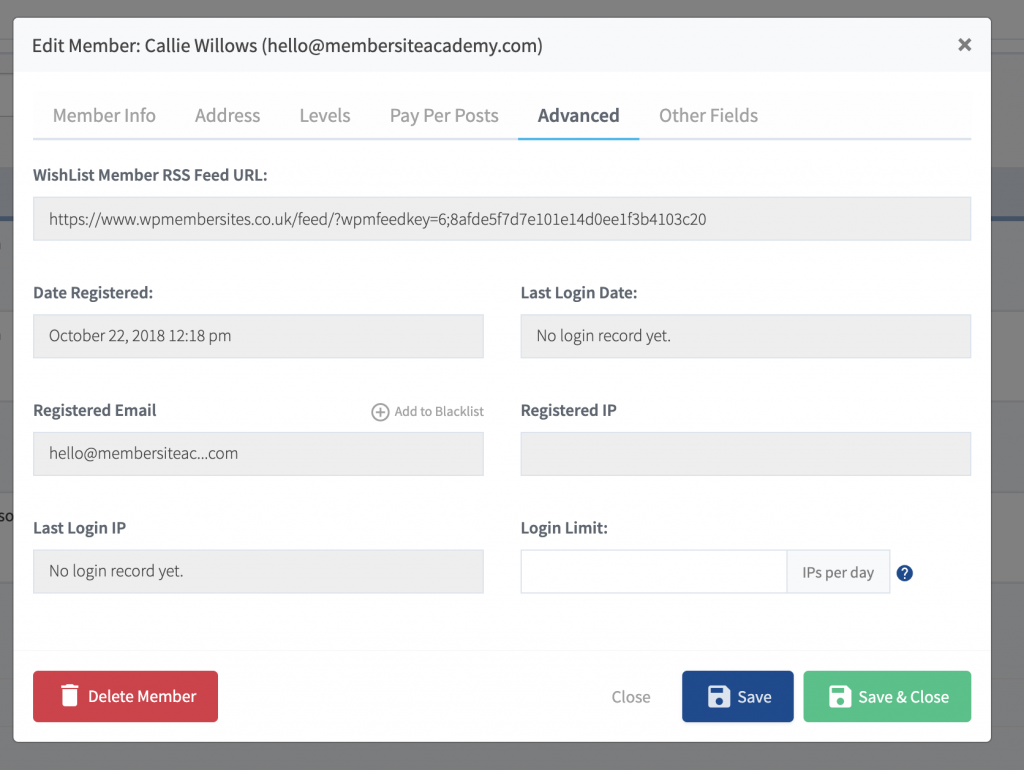The image size is (1024, 770).
Task: Select the Advanced tab
Action: click(x=579, y=116)
